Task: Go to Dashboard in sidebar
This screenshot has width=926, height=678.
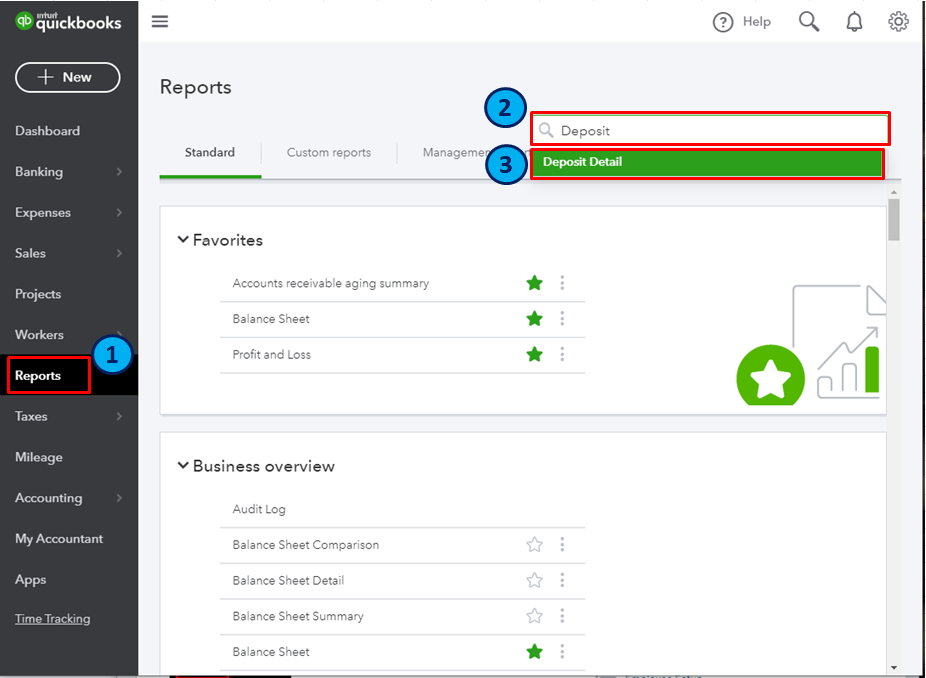Action: (x=47, y=131)
